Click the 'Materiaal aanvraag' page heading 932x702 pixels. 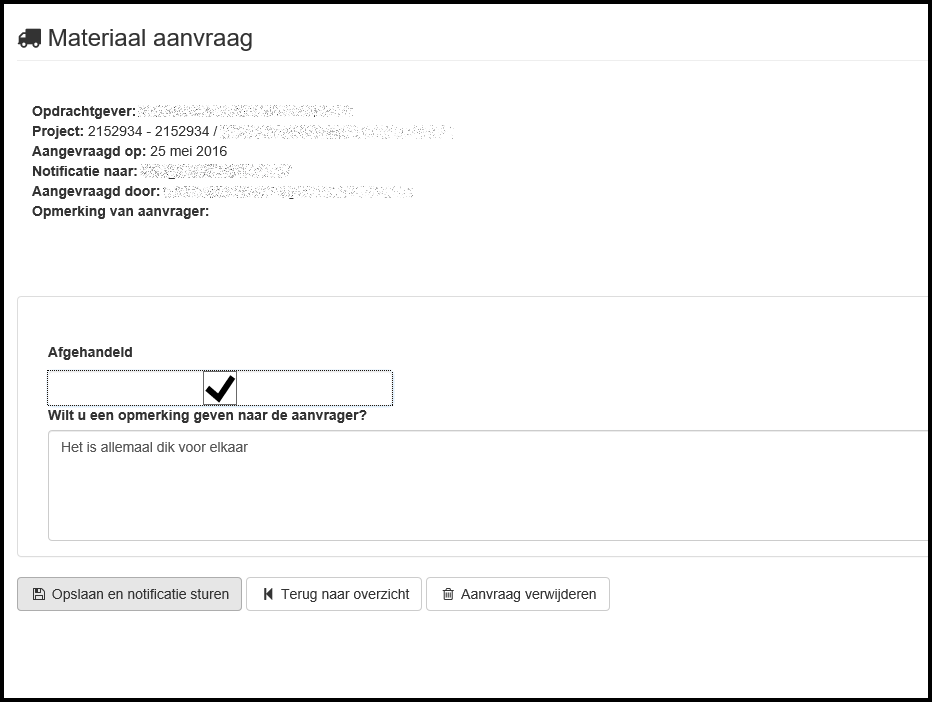point(150,39)
